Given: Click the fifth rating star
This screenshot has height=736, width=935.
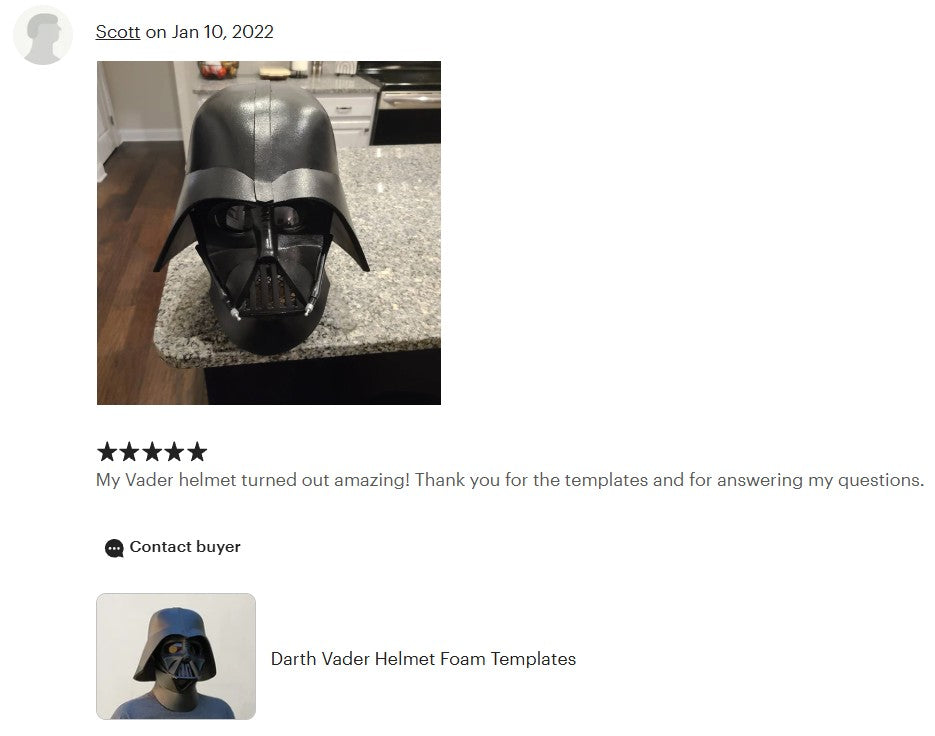Looking at the screenshot, I should 197,452.
